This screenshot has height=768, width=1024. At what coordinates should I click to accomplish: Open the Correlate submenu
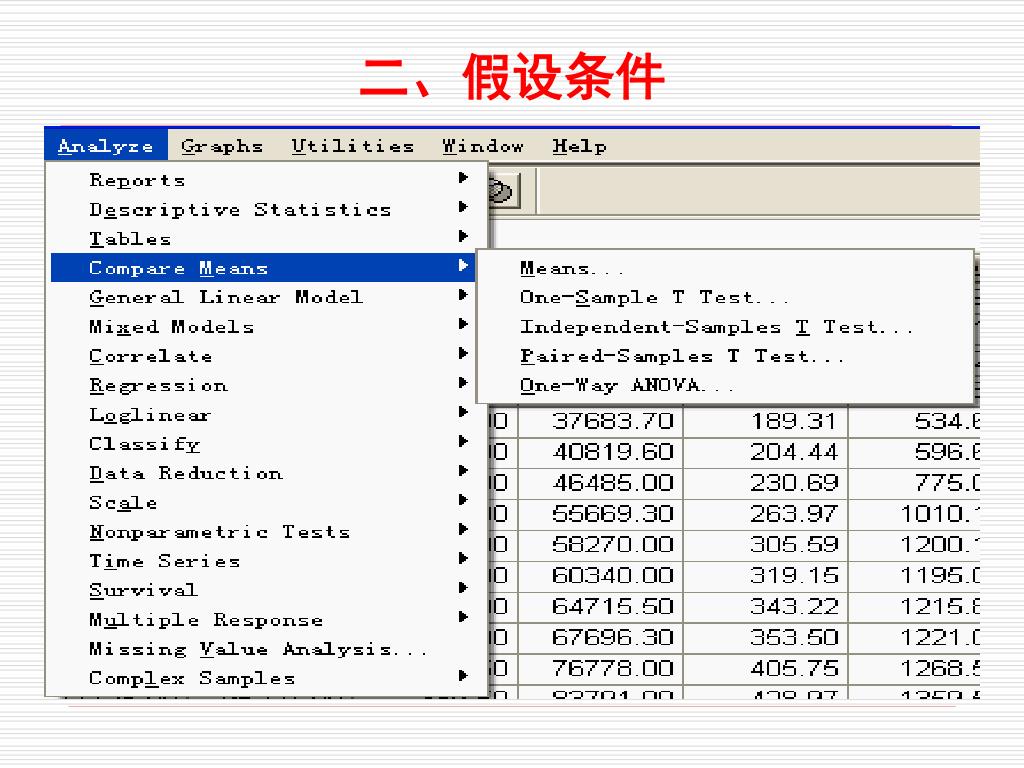(261, 356)
